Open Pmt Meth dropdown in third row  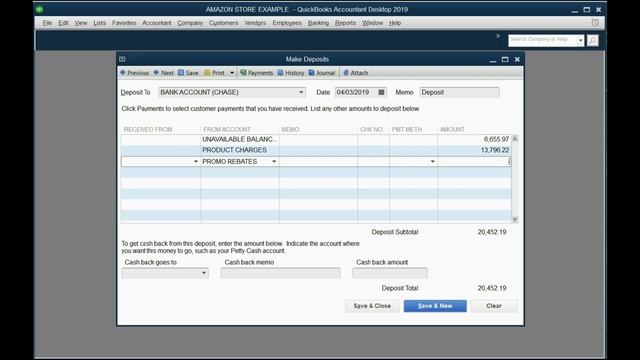coord(433,162)
